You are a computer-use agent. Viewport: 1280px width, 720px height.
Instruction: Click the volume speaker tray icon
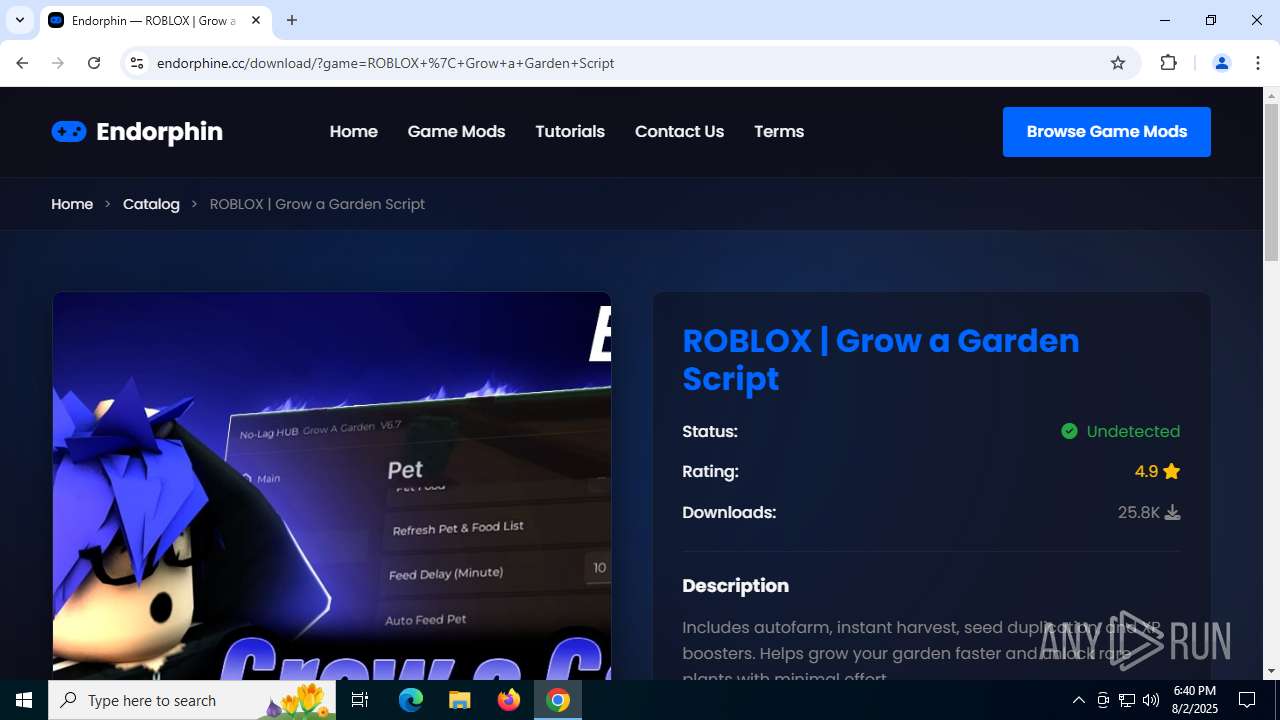click(1151, 700)
